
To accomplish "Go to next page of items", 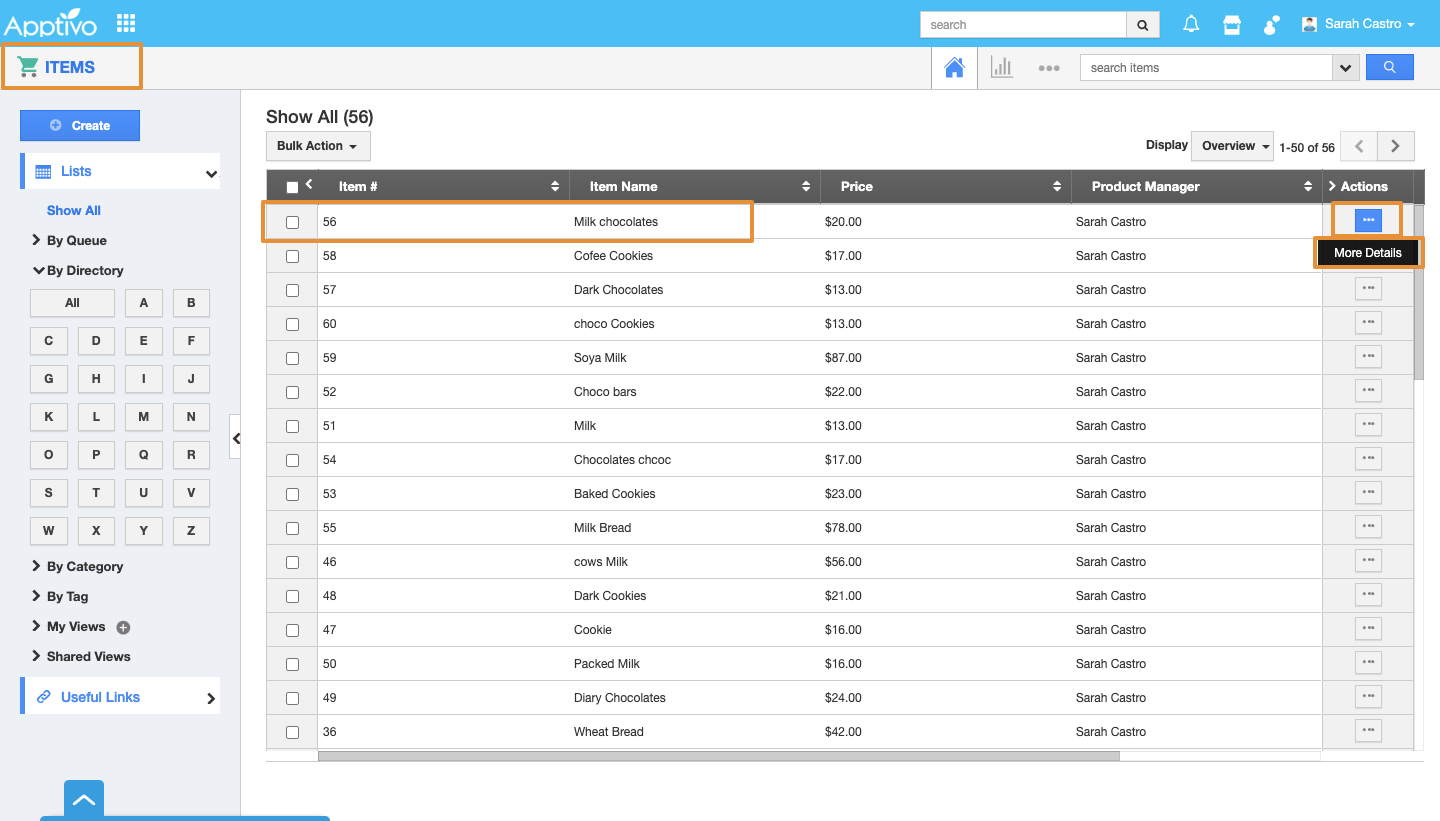I will tap(1395, 146).
